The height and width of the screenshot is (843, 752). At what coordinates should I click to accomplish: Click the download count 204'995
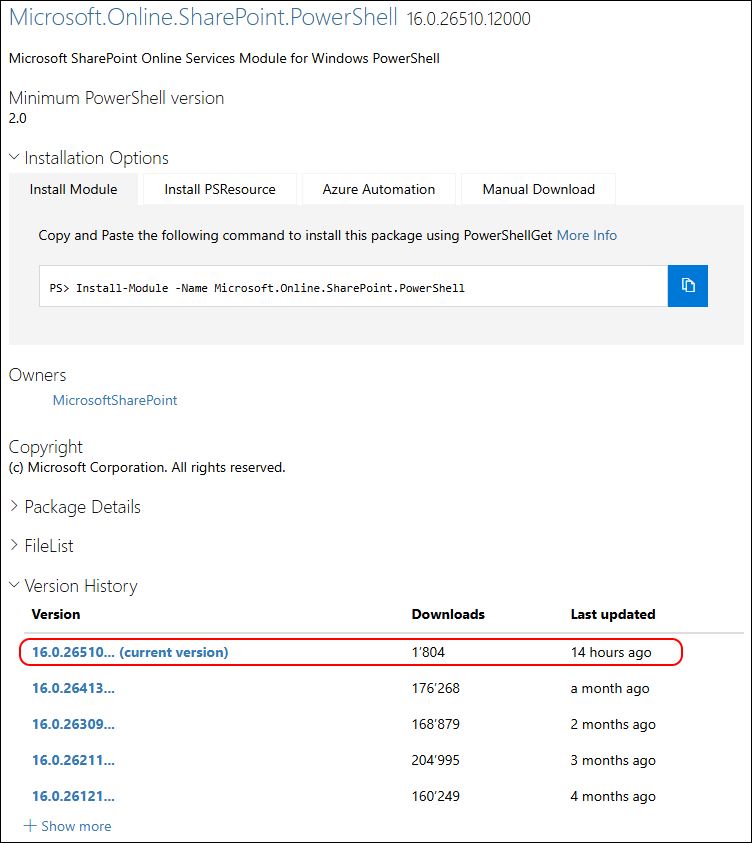pyautogui.click(x=435, y=760)
